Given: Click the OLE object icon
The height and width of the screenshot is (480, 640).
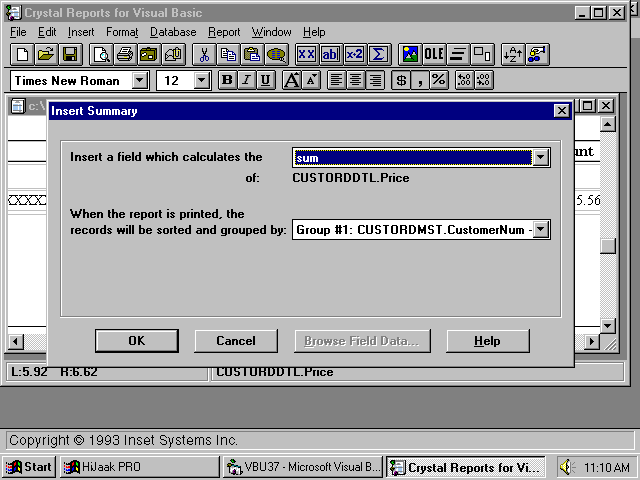Looking at the screenshot, I should pos(434,54).
